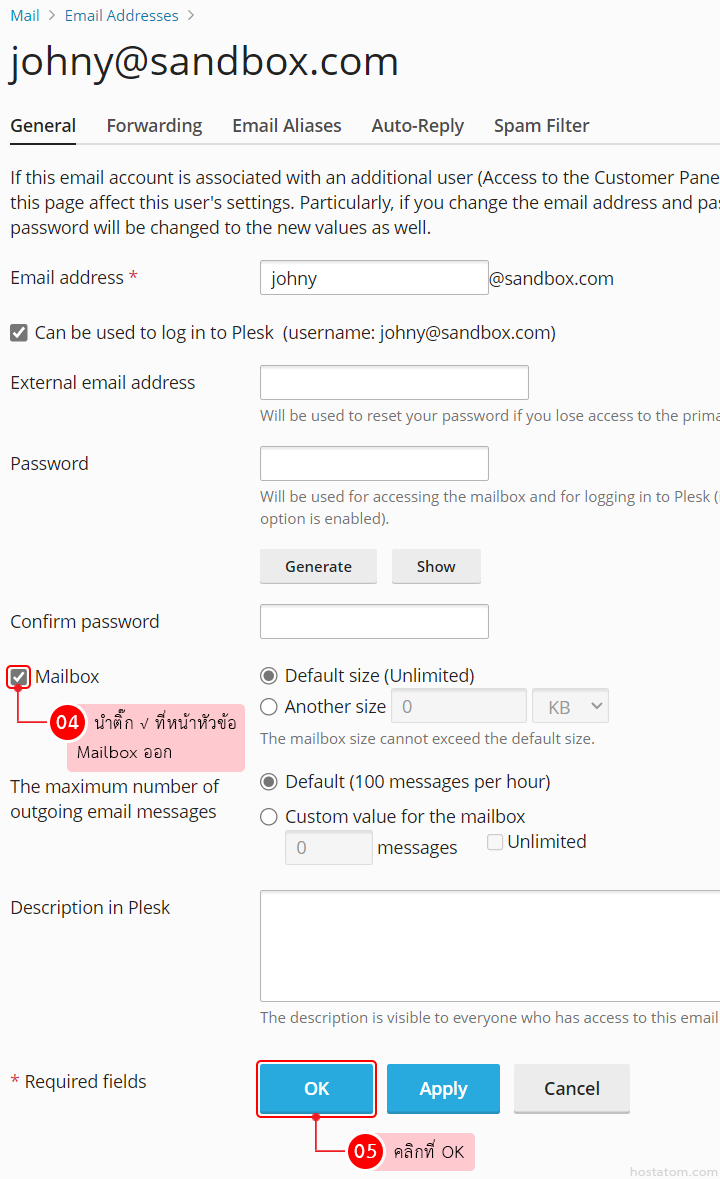Choose the Another size radio option
The width and height of the screenshot is (720, 1179).
pyautogui.click(x=269, y=707)
